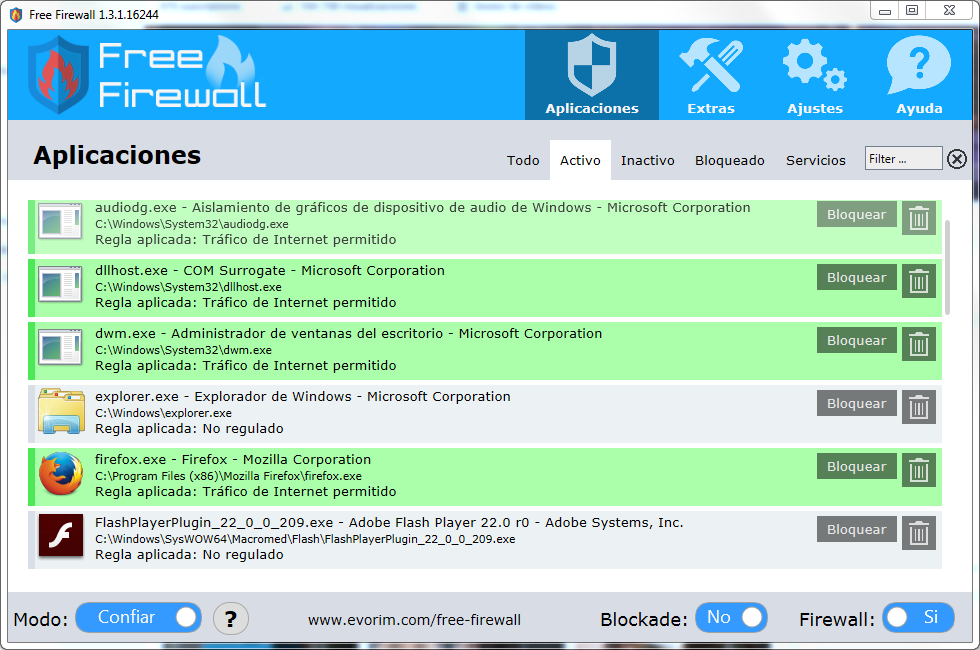Delete the firefox.exe rule with trash icon
The width and height of the screenshot is (980, 650).
919,470
